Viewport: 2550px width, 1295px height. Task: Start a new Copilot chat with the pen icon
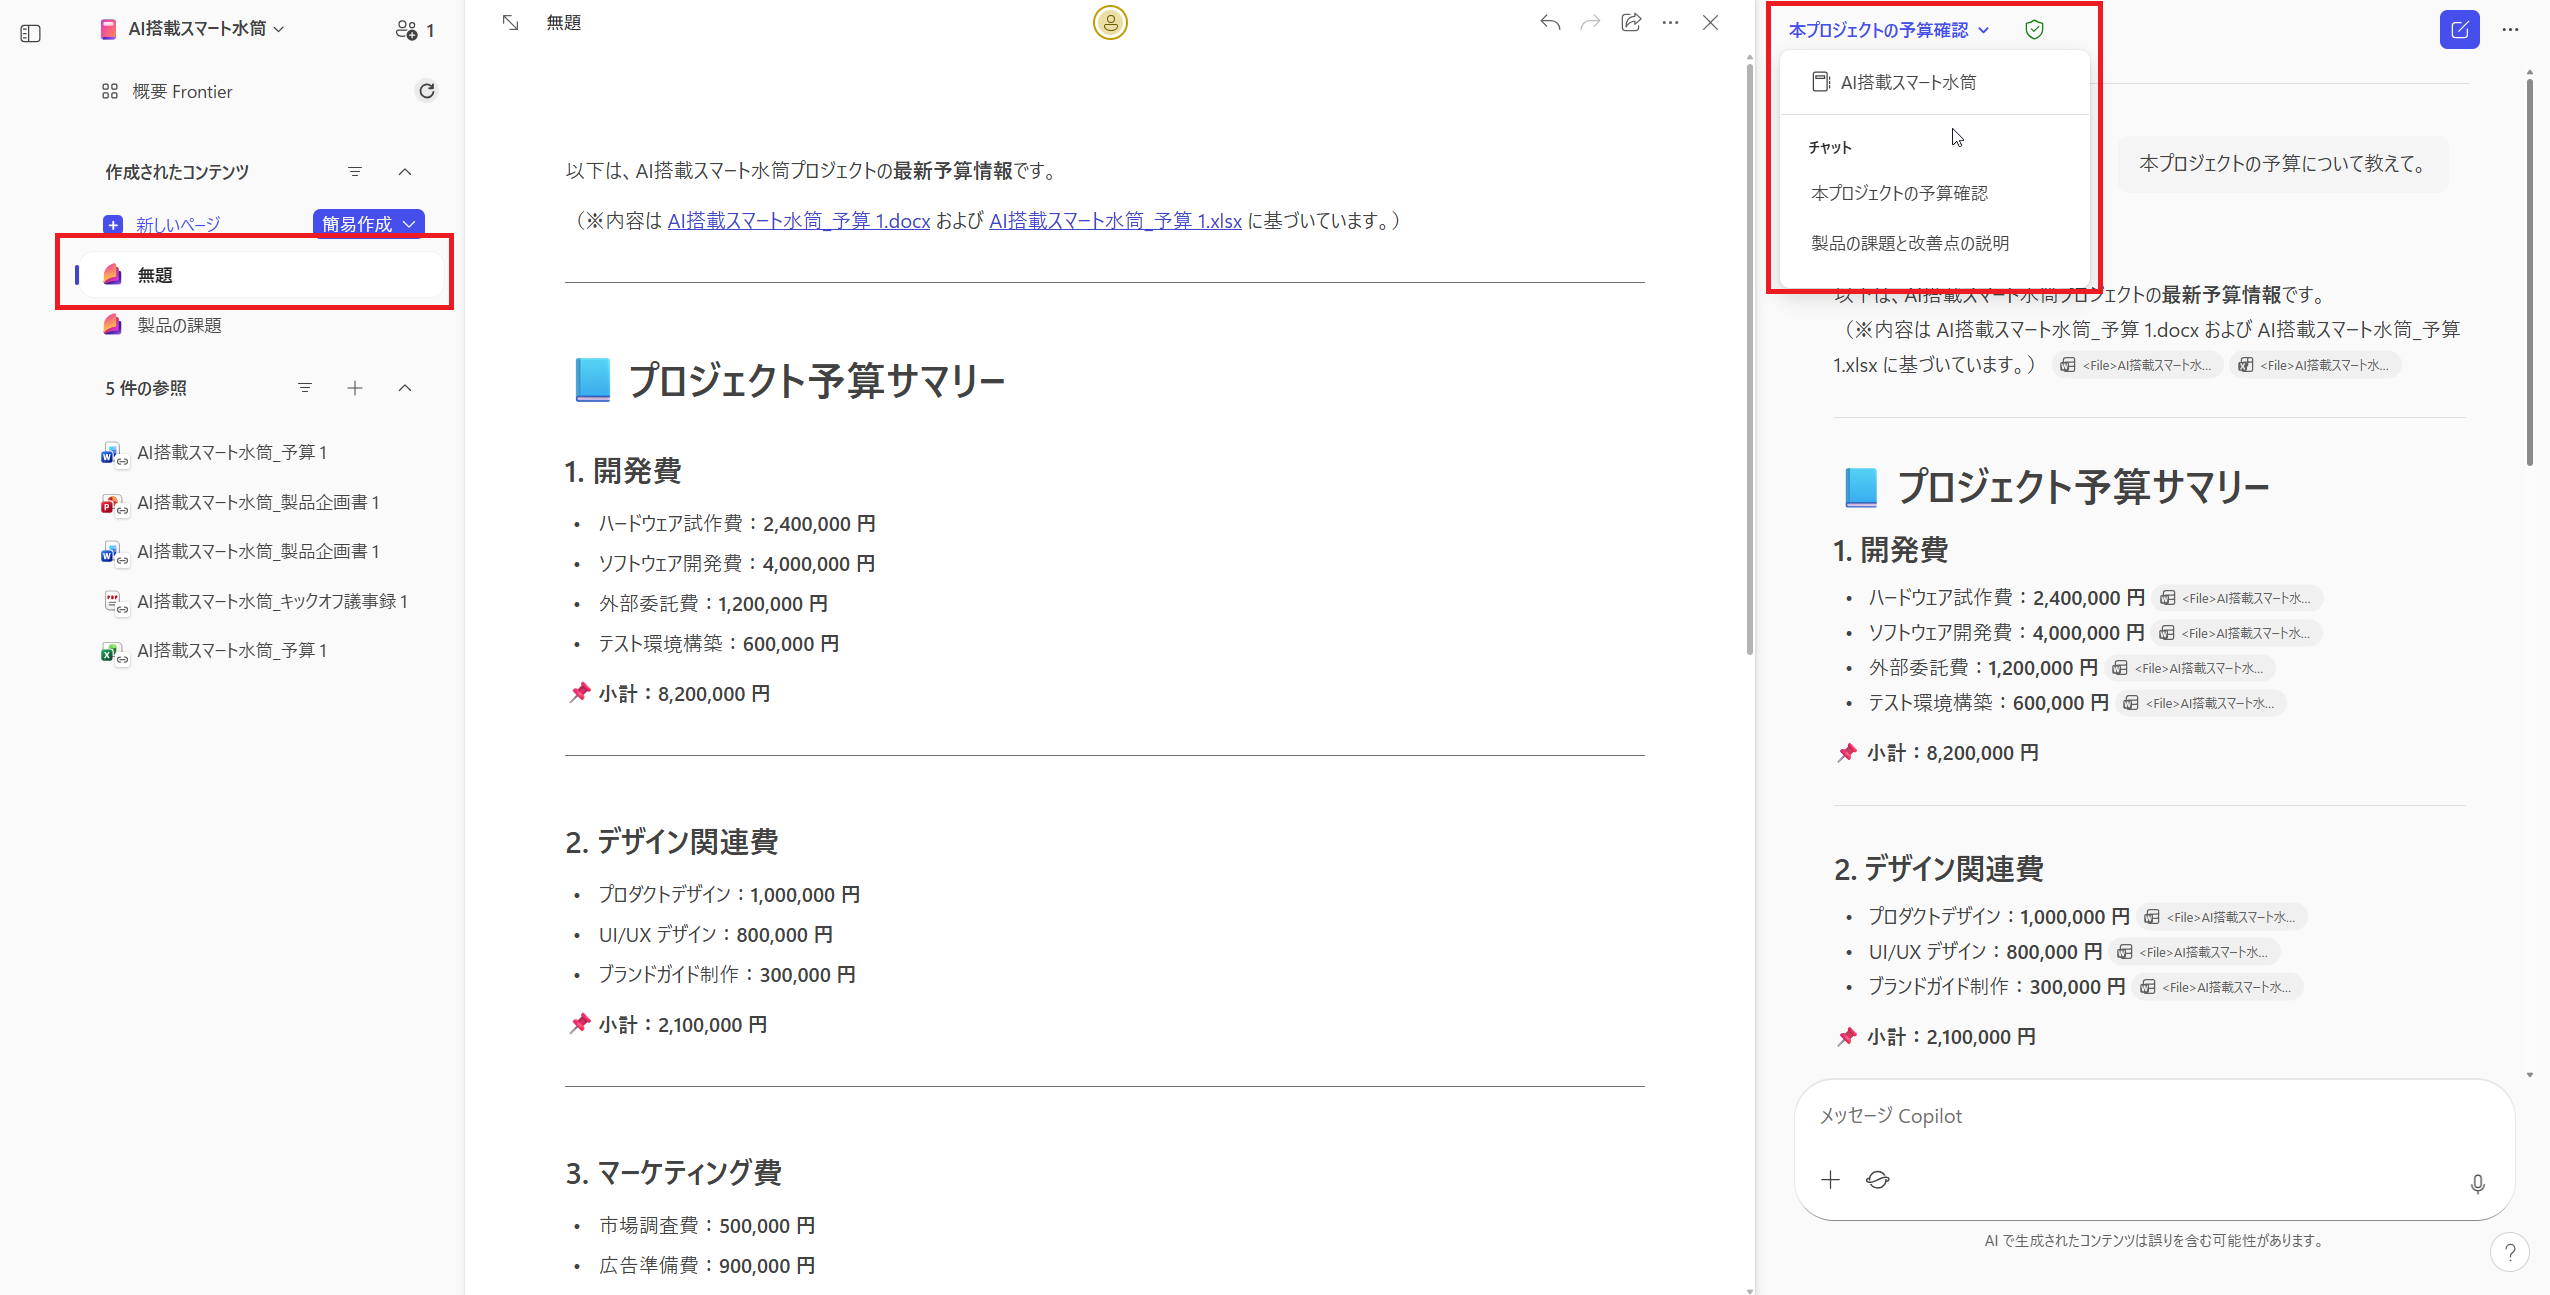pos(2460,29)
